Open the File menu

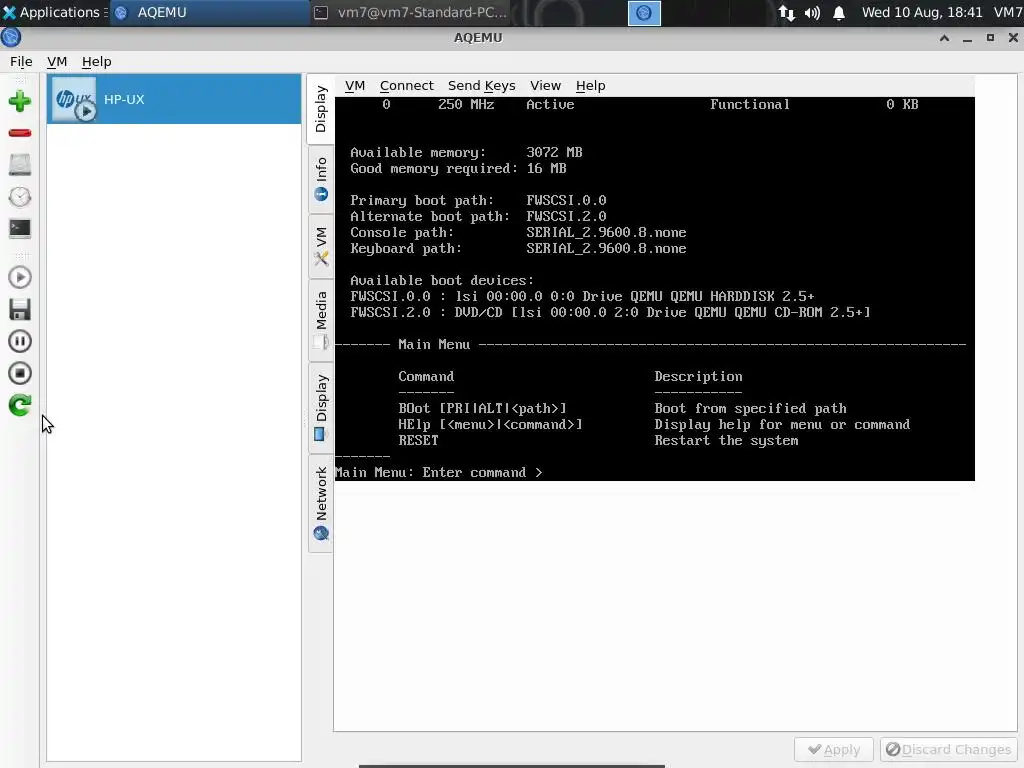pyautogui.click(x=21, y=61)
